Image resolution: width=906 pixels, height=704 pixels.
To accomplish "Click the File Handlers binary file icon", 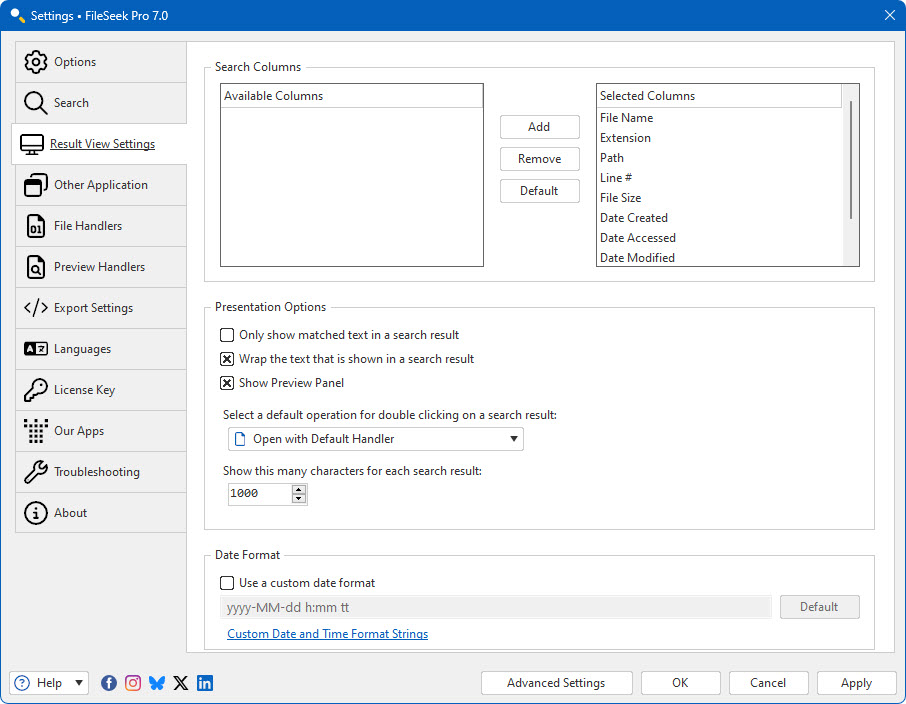I will 36,226.
